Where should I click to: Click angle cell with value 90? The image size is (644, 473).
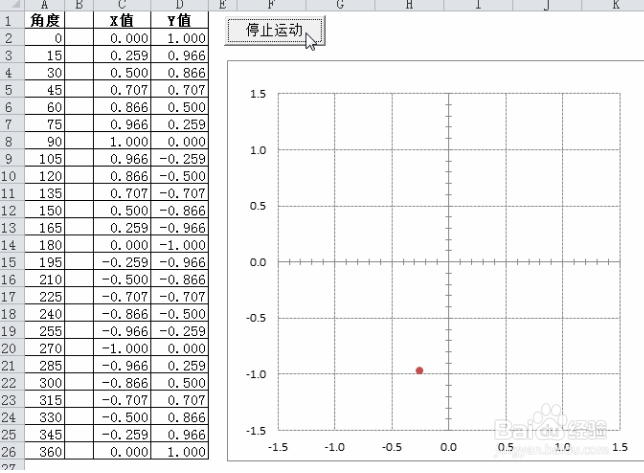tap(45, 142)
